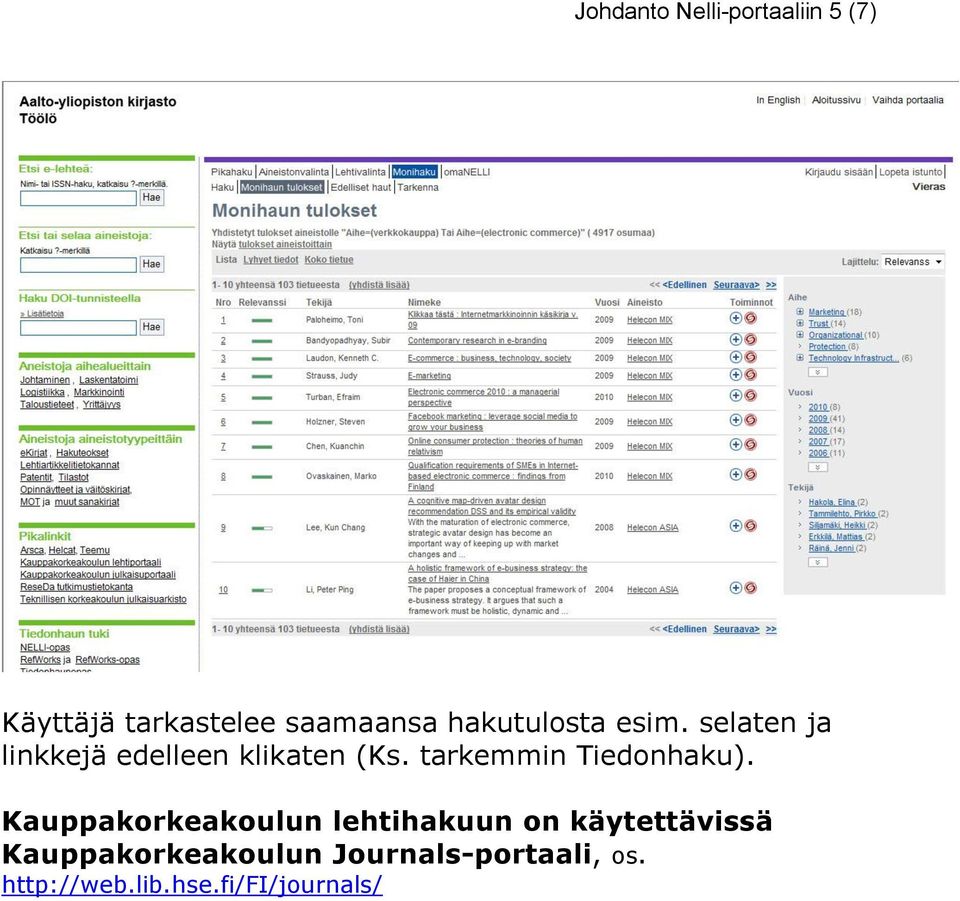Open Kirjaudu sisään login link
Screen dimensions: 960x901
click(x=839, y=172)
